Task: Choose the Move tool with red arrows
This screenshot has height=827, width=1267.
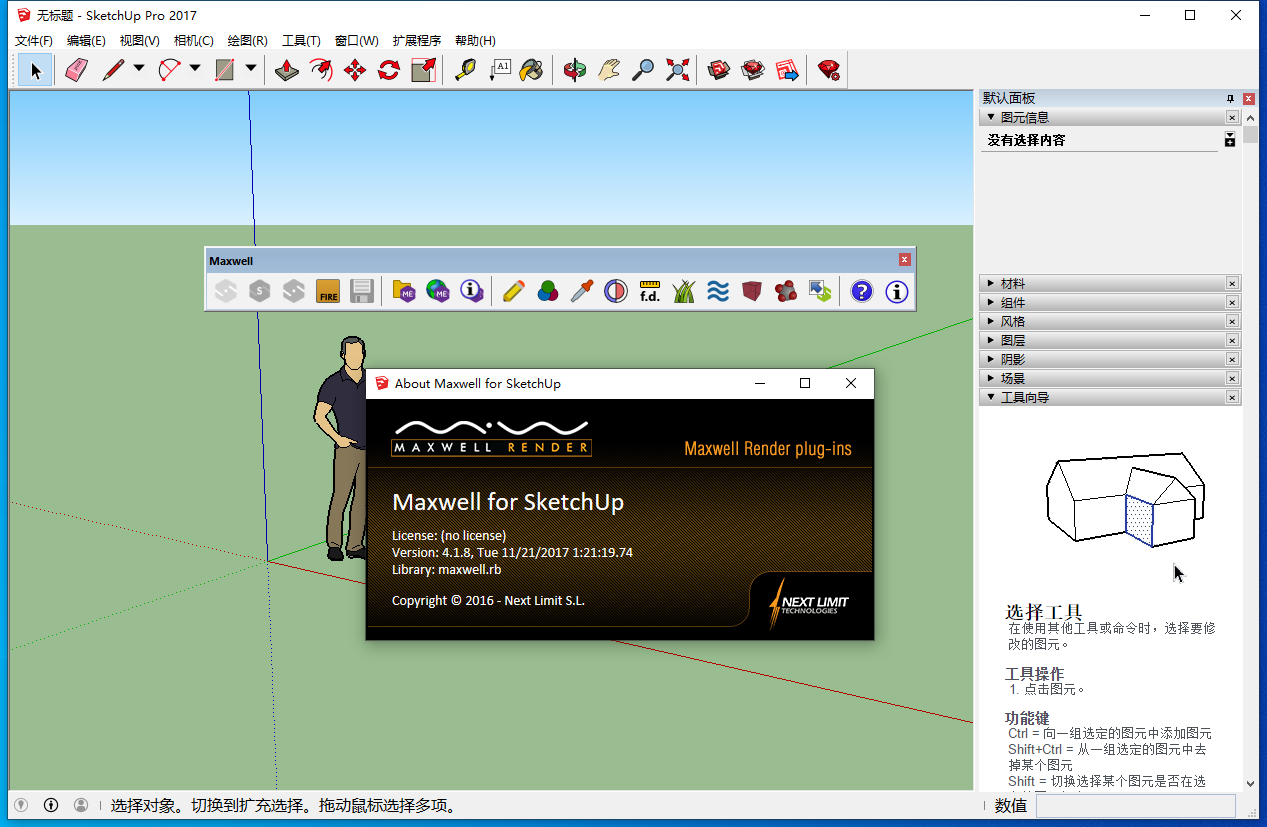Action: click(x=355, y=70)
